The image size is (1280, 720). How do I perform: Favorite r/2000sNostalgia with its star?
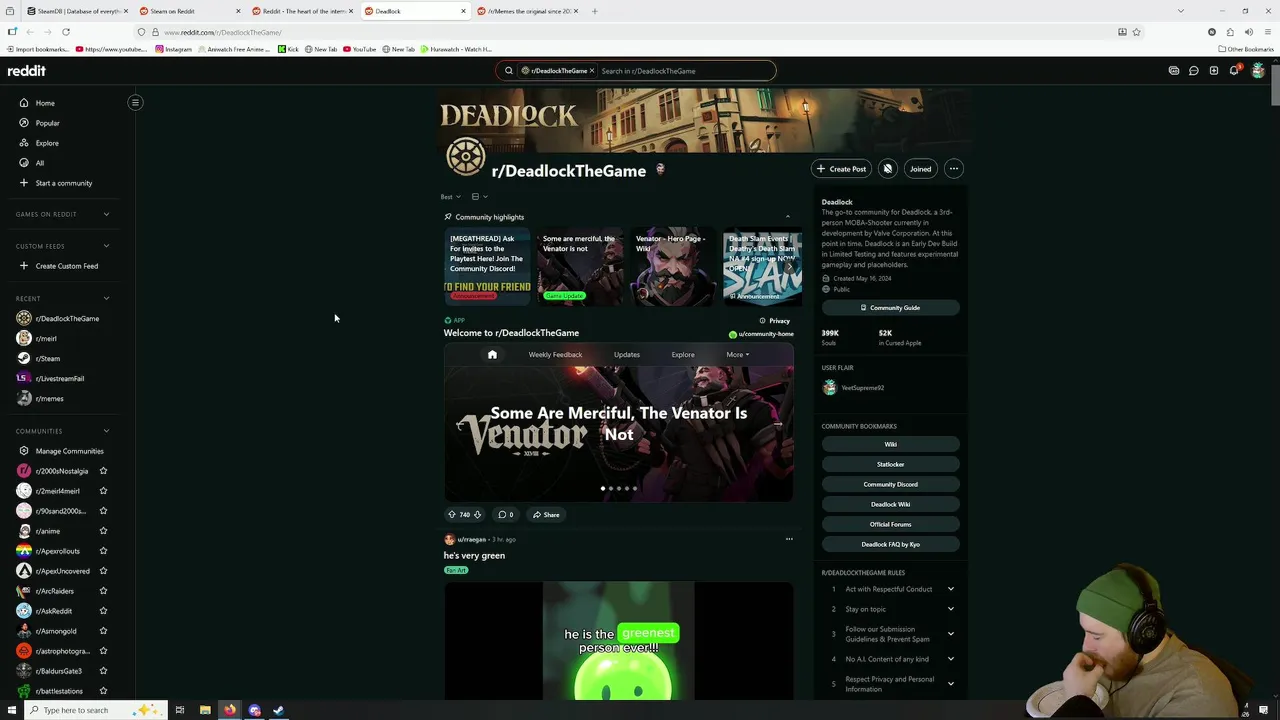(x=103, y=471)
